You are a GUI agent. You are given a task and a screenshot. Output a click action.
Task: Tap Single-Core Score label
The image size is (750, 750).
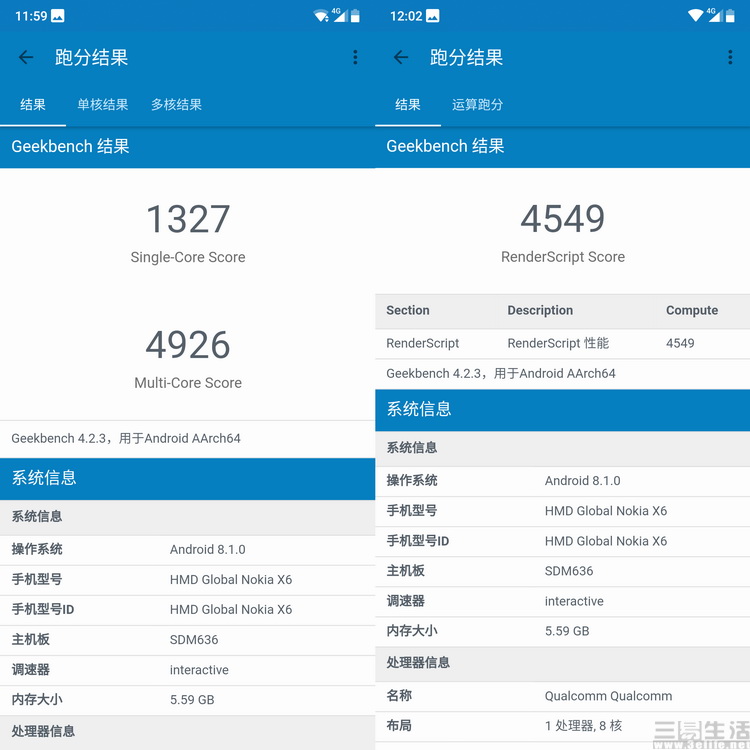click(x=188, y=257)
